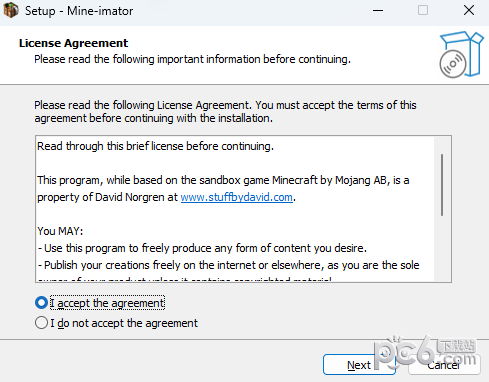
Task: Click the Cancel button
Action: tap(444, 365)
